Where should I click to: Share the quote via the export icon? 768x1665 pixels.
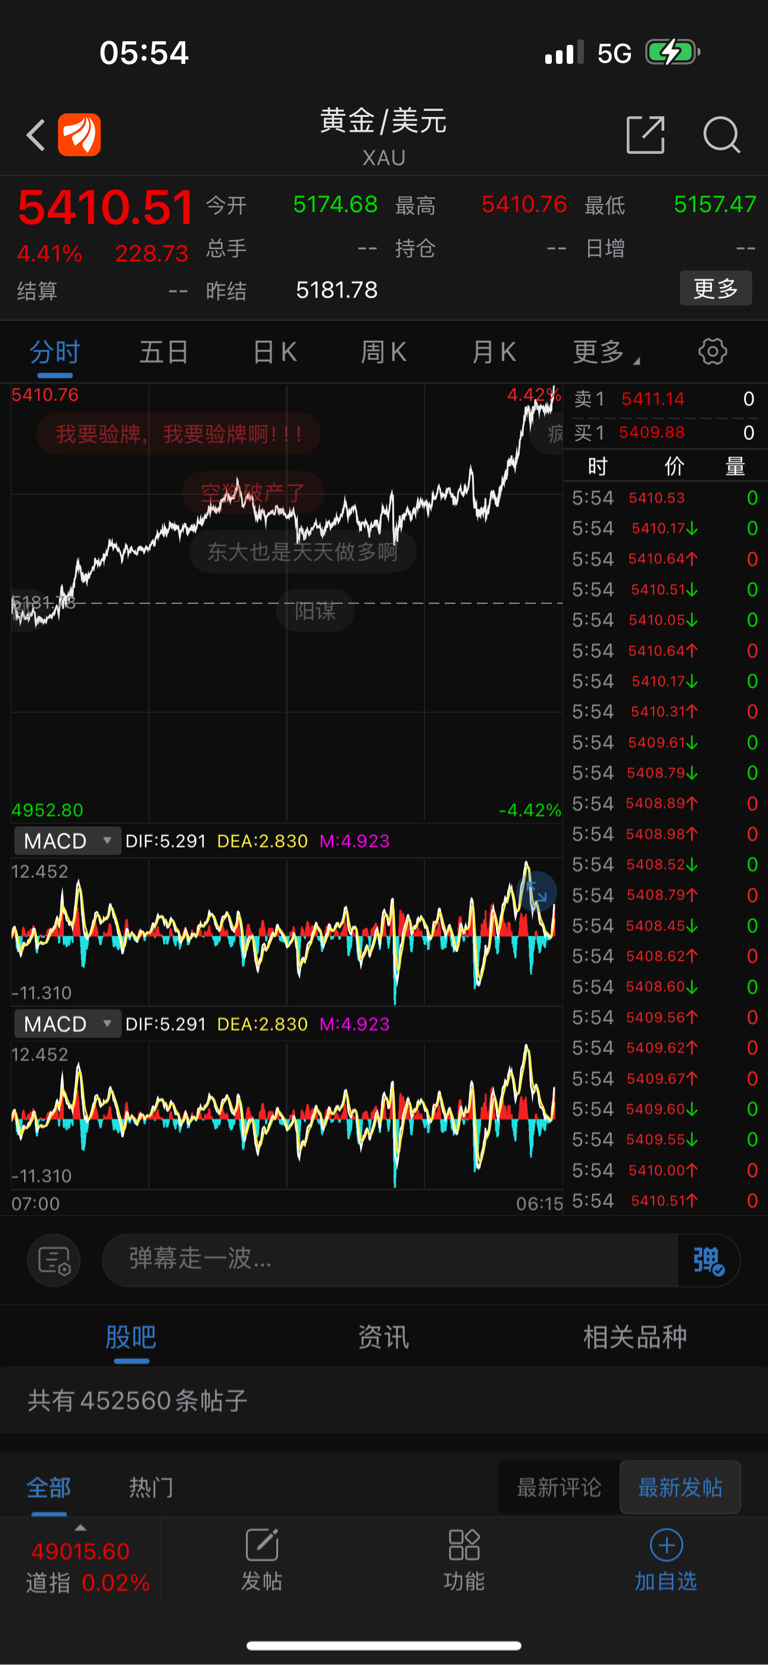(645, 134)
